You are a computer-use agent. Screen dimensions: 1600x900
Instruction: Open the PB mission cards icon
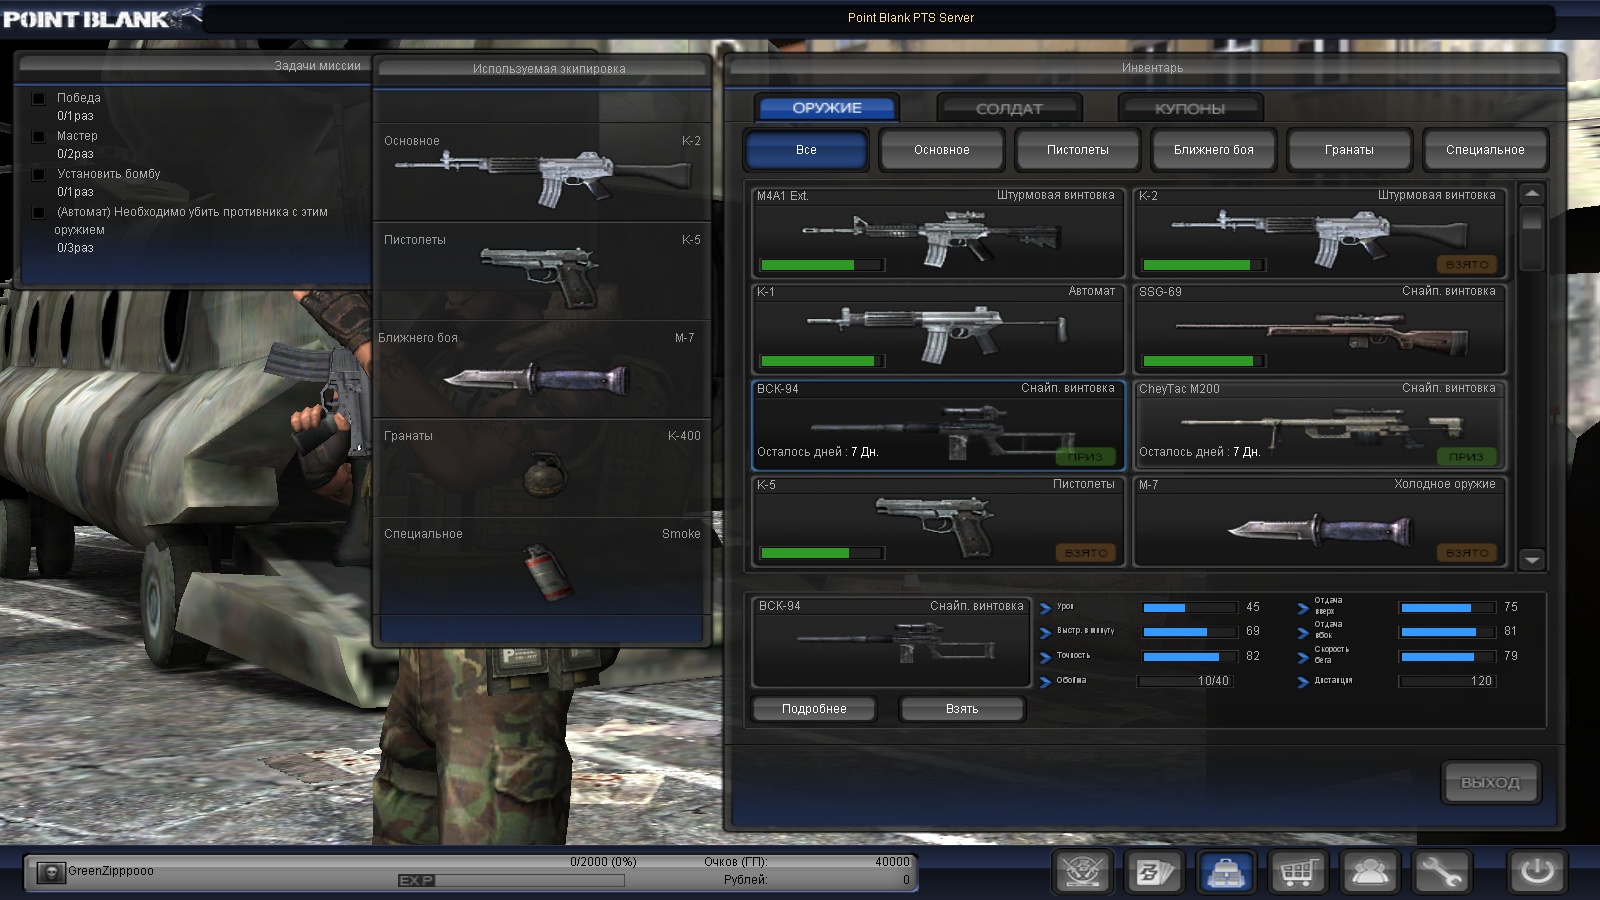click(1153, 872)
